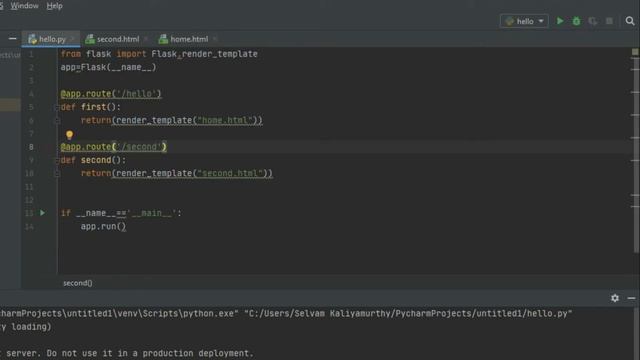Viewport: 640px width, 360px height.
Task: Click 'render_template' in import line
Action: click(220, 54)
